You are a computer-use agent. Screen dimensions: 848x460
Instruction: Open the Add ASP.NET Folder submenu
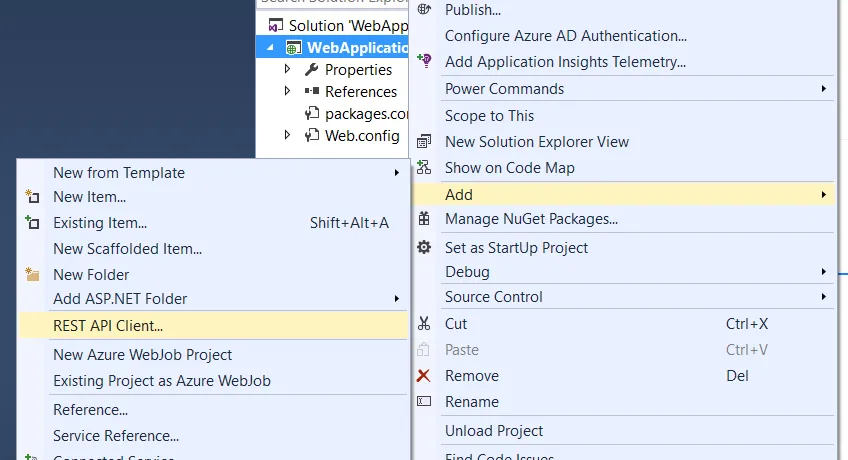click(x=120, y=299)
